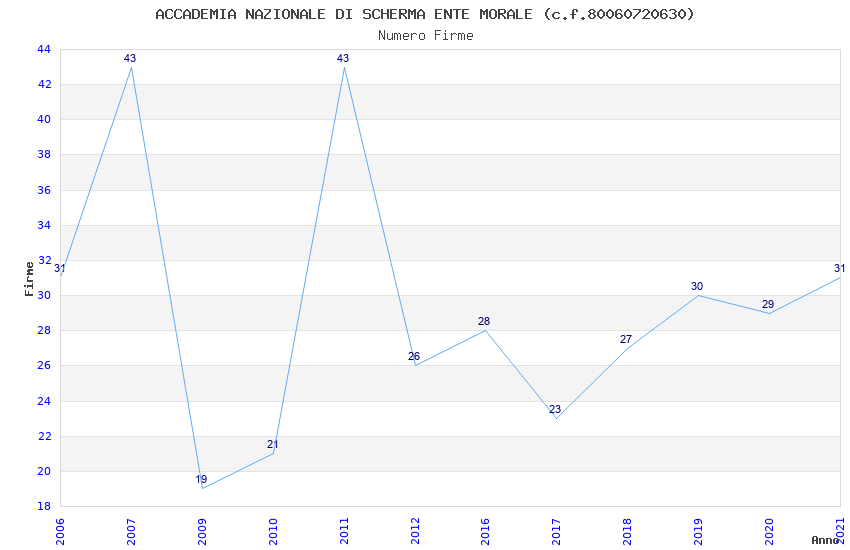Click y-axis tick label 34
This screenshot has width=850, height=550.
[44, 225]
